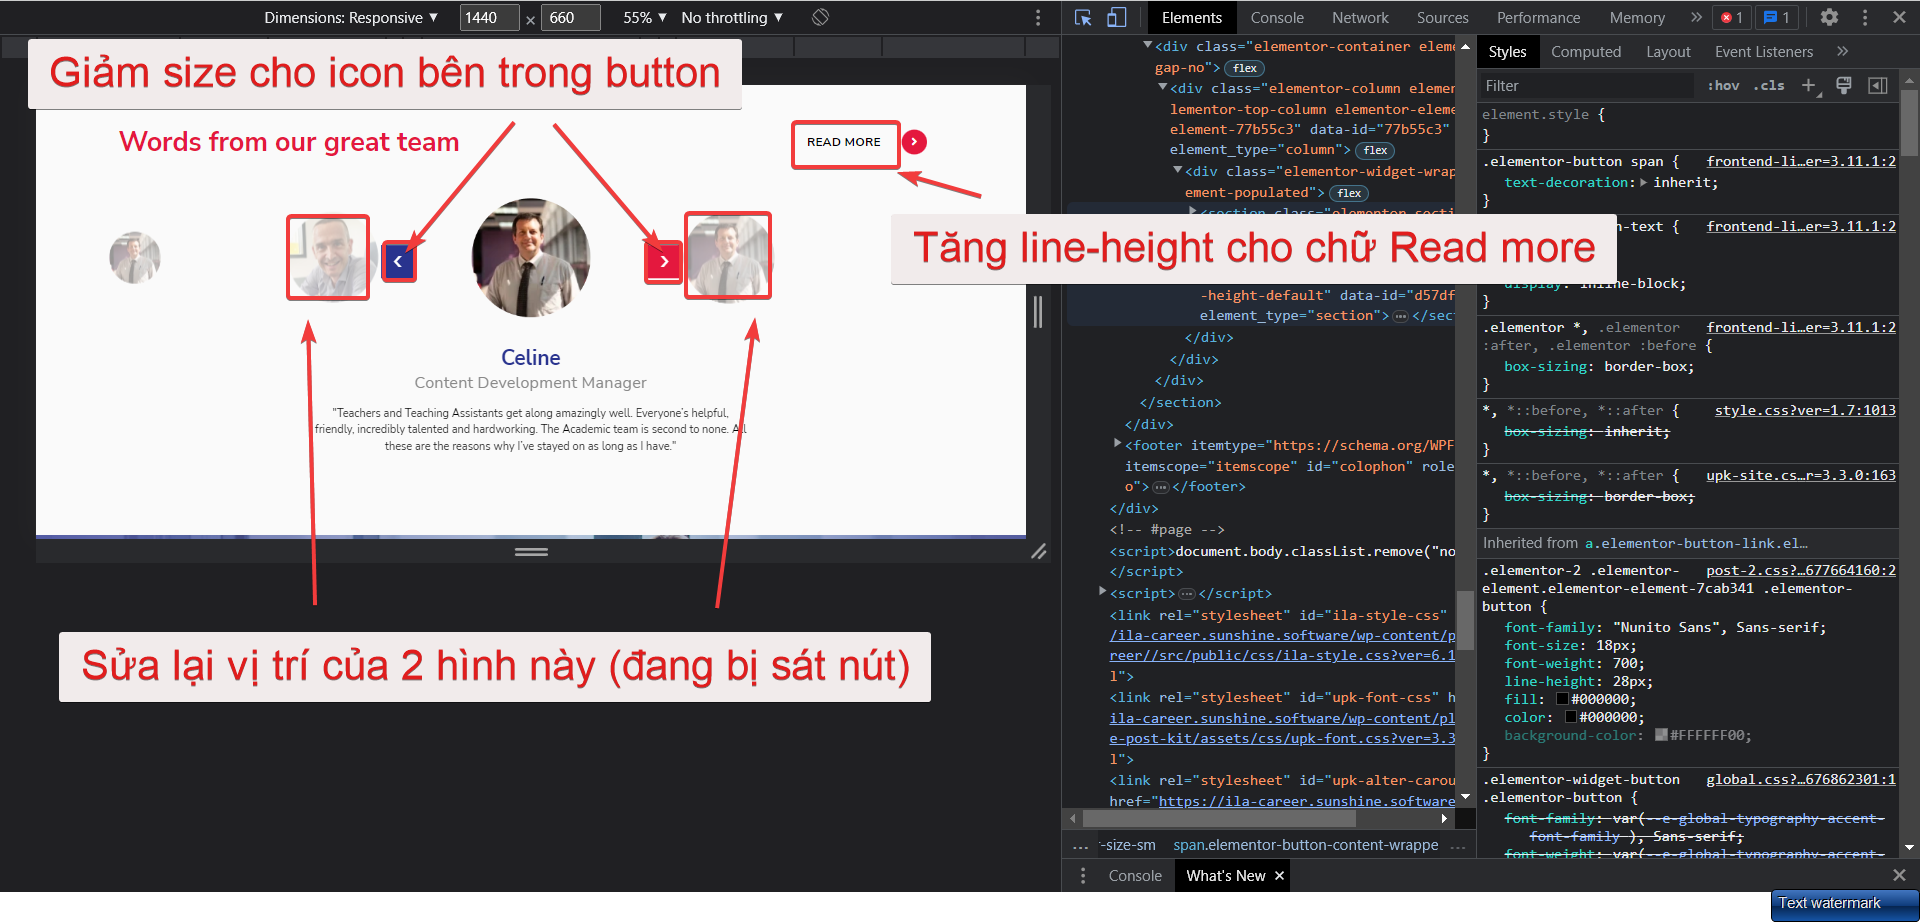Click the section element's ellipsis badge
This screenshot has width=1920, height=922.
click(1401, 316)
